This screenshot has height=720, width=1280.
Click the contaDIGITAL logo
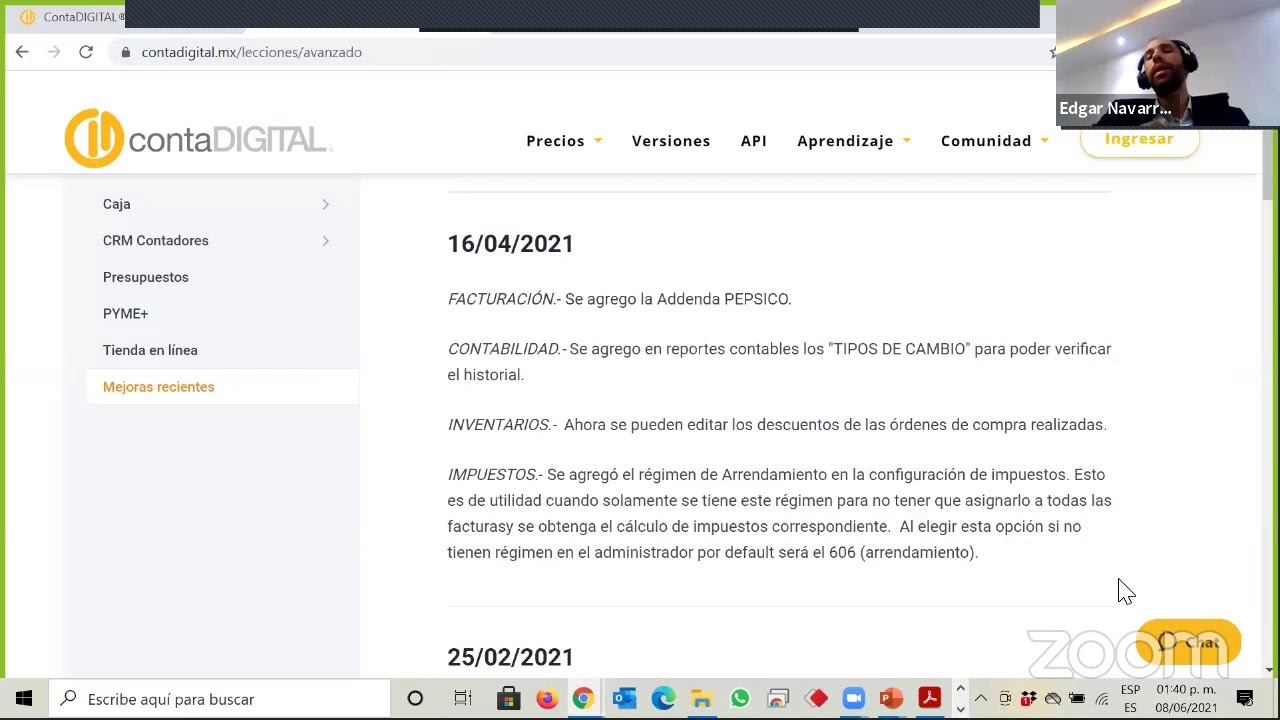(x=197, y=138)
